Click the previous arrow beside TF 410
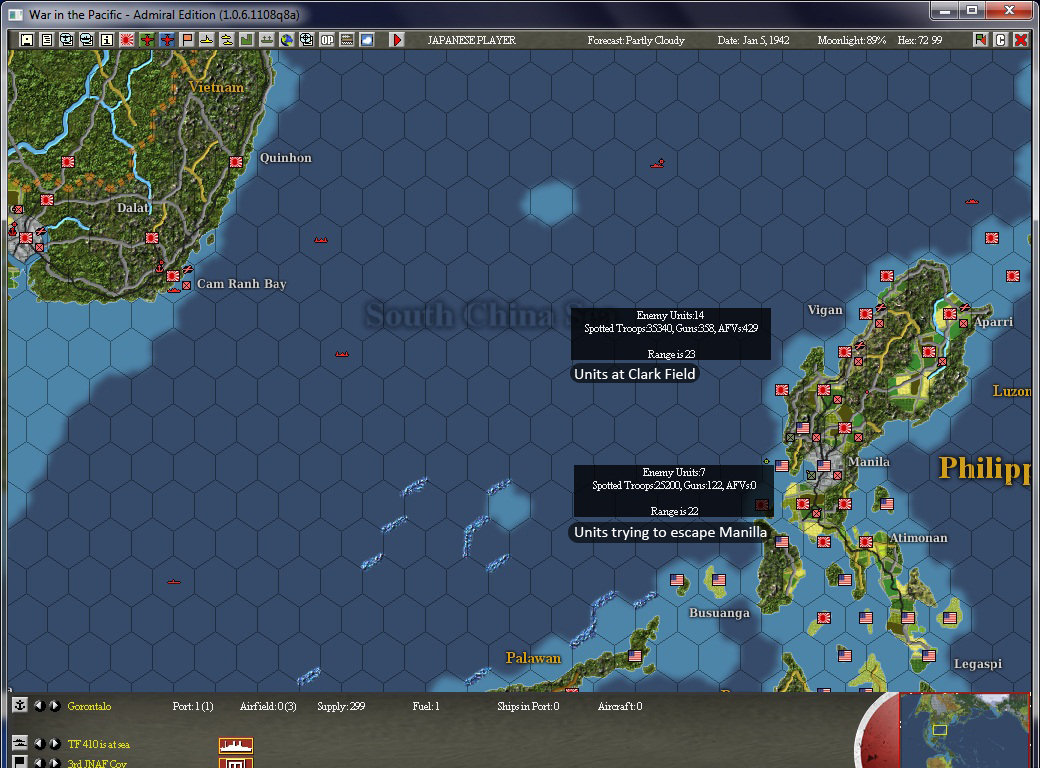1040x768 pixels. [x=39, y=743]
